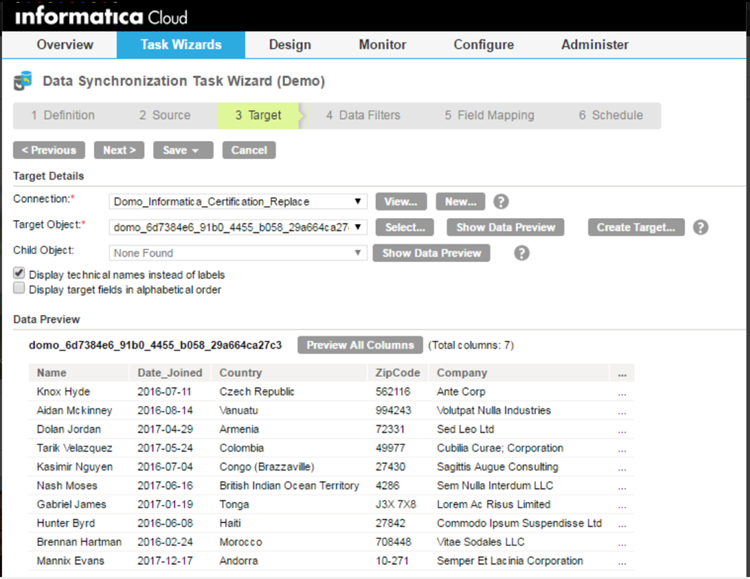Screen dimensions: 750x579
Task: Open help icon beside Child Object preview
Action: point(521,253)
